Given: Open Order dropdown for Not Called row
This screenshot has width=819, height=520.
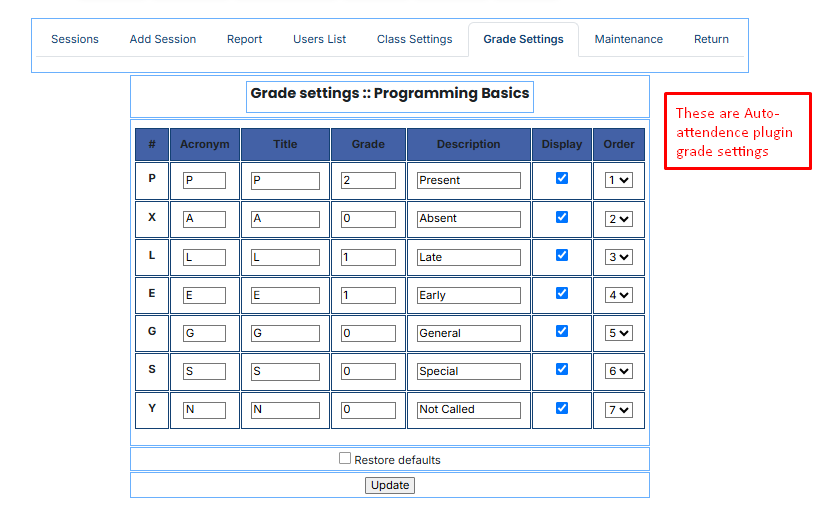Looking at the screenshot, I should click(618, 410).
